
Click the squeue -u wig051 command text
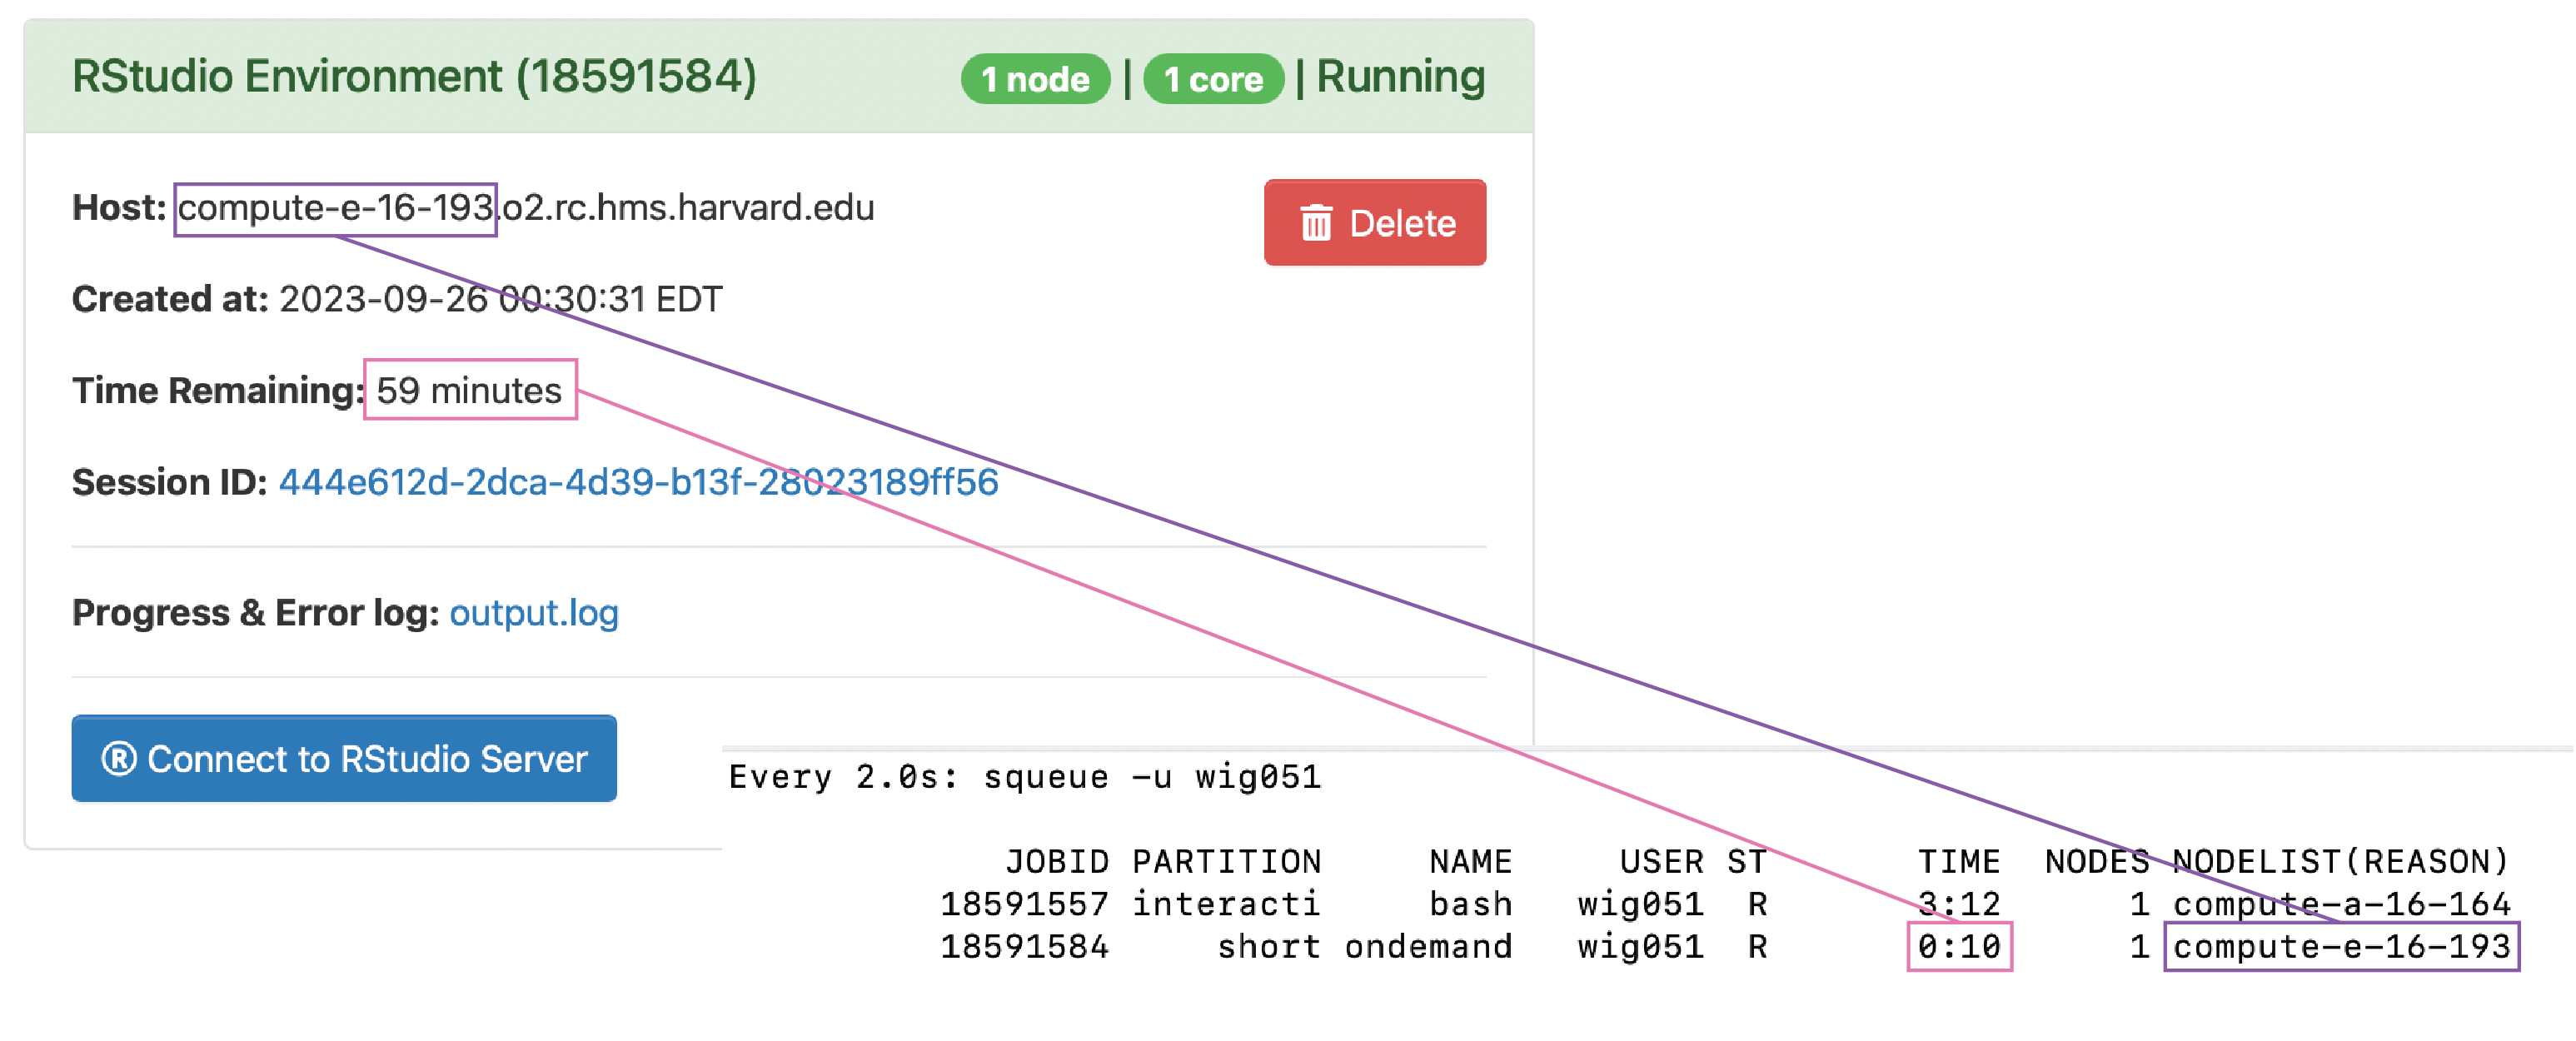[1152, 777]
